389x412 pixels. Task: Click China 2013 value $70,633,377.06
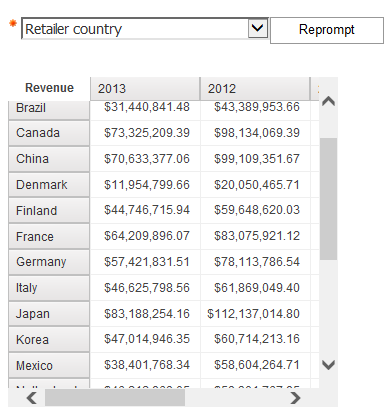coord(147,159)
